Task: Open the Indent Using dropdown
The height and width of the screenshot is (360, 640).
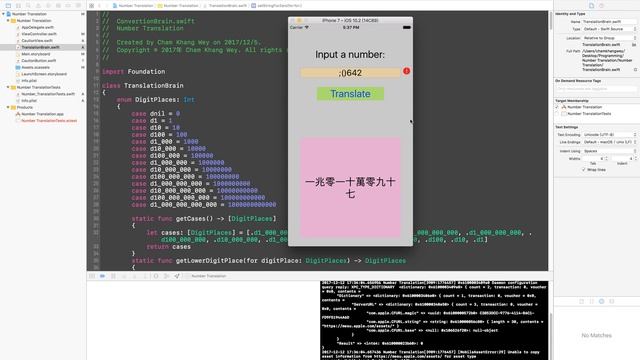Action: point(609,151)
